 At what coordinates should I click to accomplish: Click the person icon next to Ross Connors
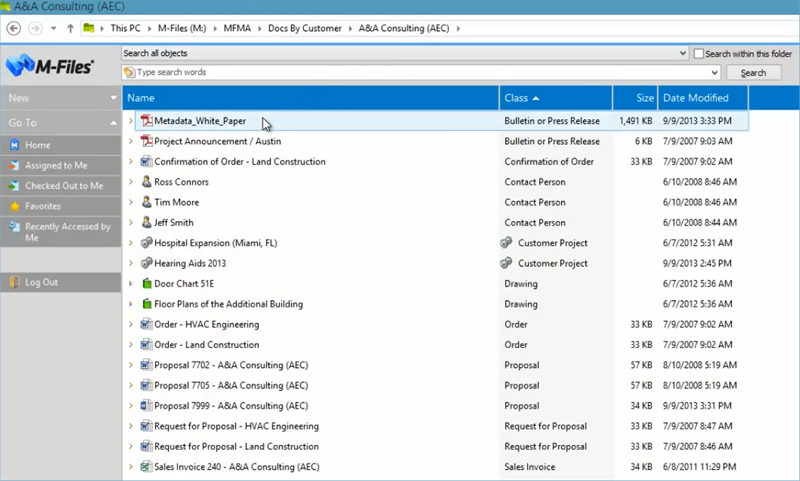[146, 182]
